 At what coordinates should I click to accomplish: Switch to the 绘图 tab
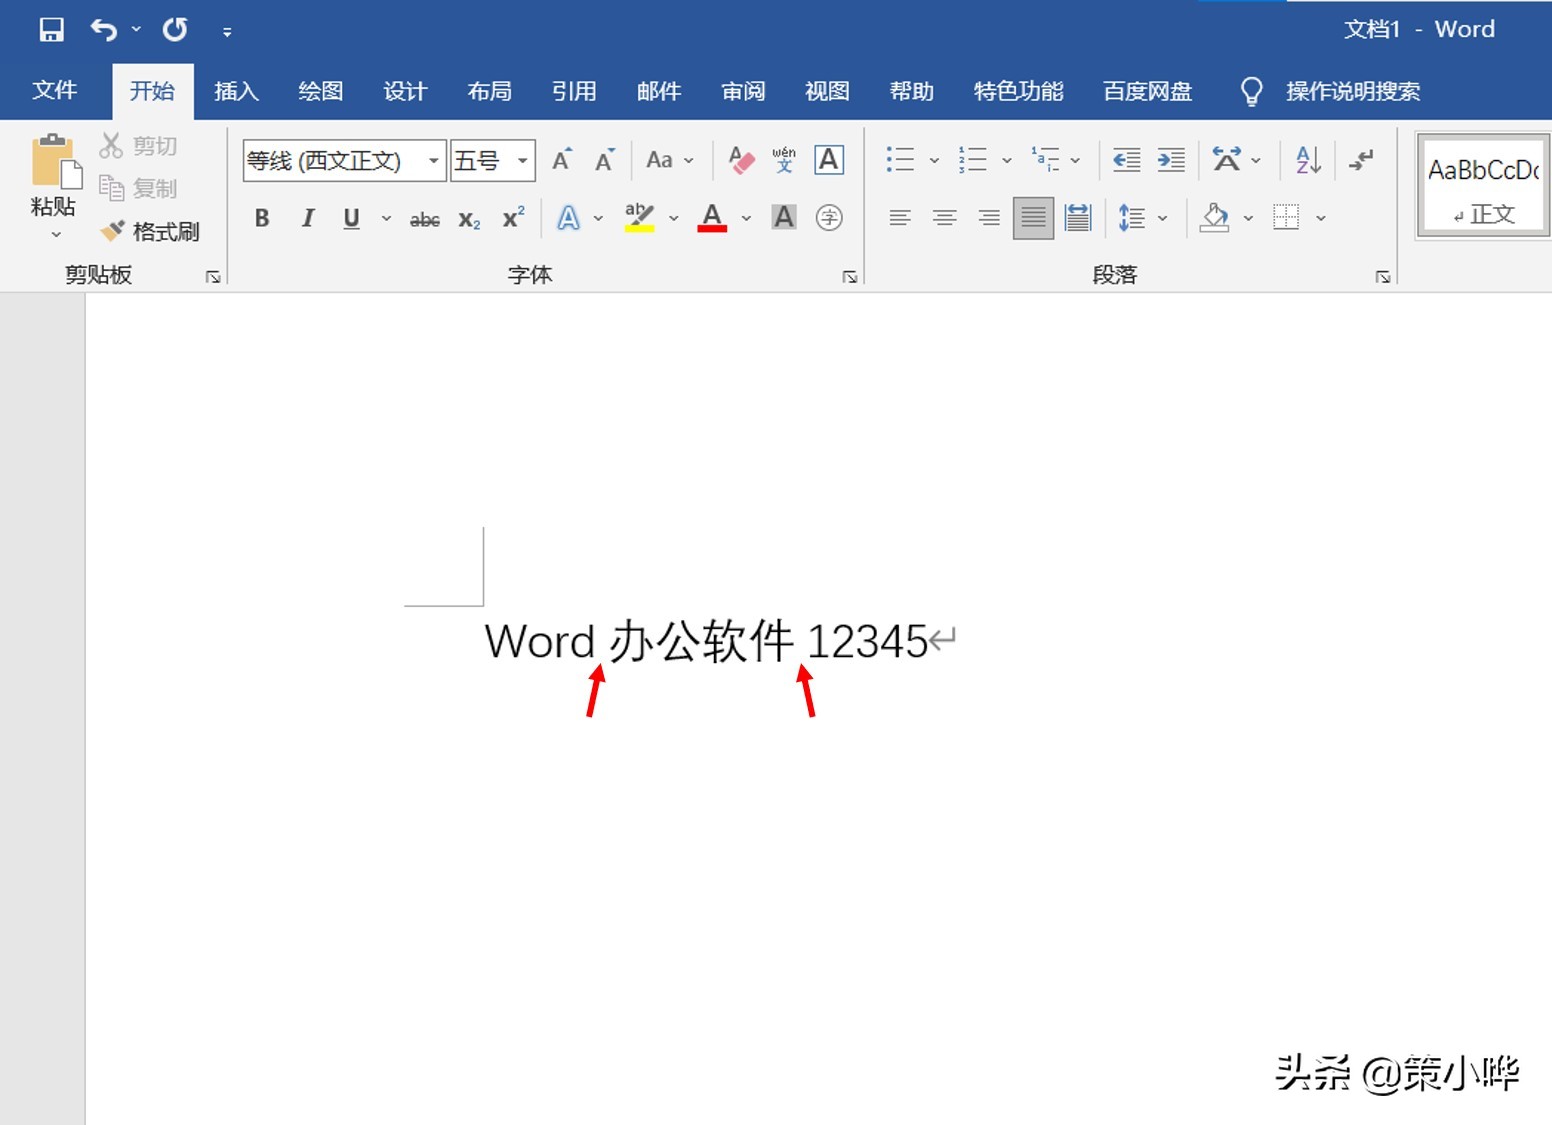tap(321, 91)
